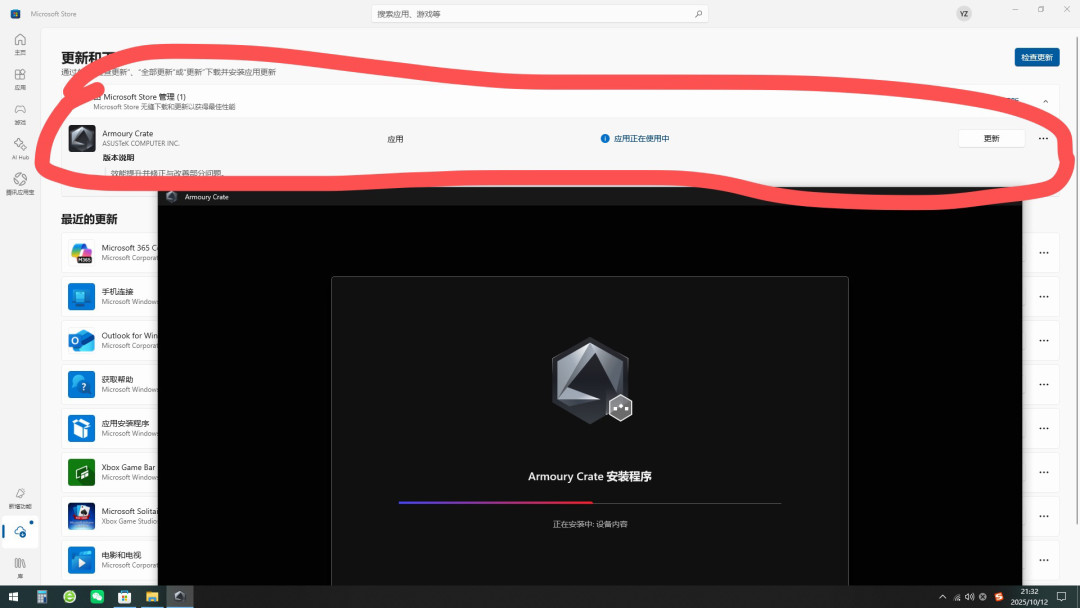Image resolution: width=1080 pixels, height=608 pixels.
Task: Click the 手机连接 app icon
Action: point(81,297)
